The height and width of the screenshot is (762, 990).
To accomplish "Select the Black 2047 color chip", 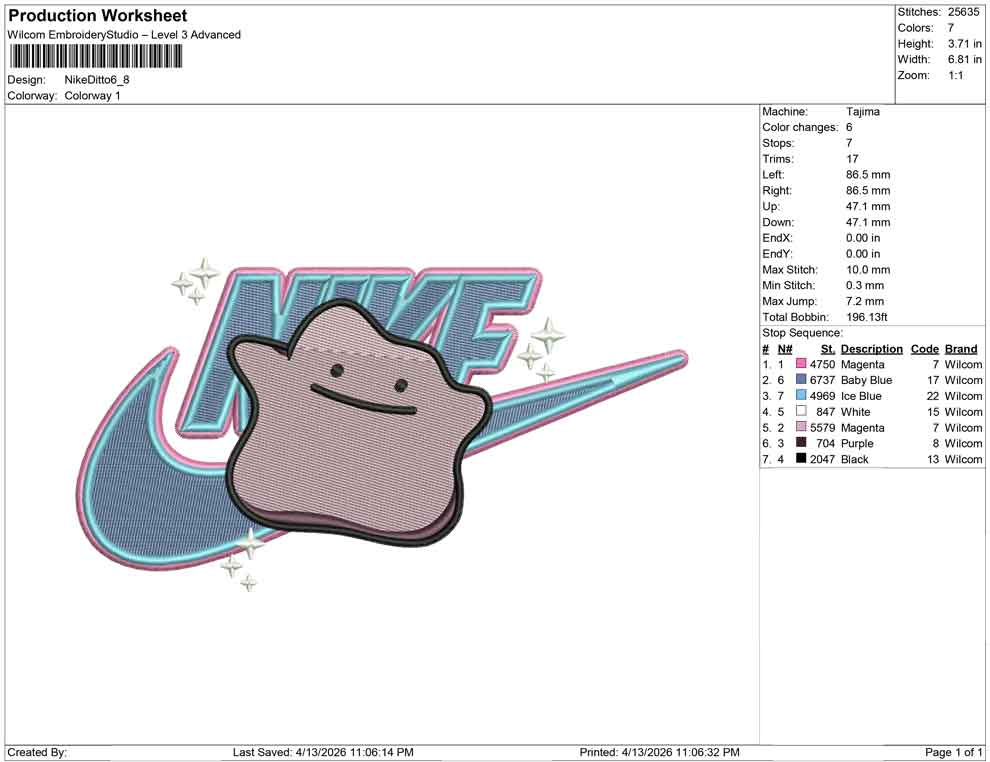I will (800, 459).
